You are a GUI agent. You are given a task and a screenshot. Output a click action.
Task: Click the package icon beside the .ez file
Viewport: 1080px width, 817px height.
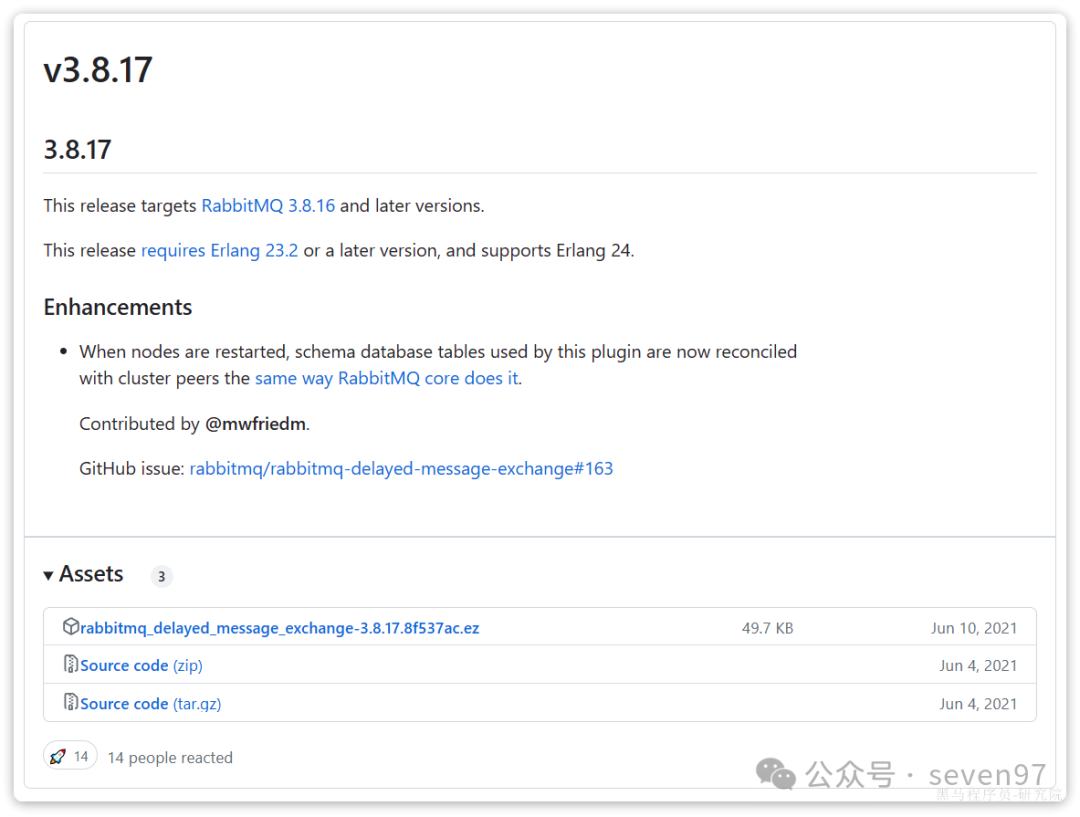pos(71,626)
